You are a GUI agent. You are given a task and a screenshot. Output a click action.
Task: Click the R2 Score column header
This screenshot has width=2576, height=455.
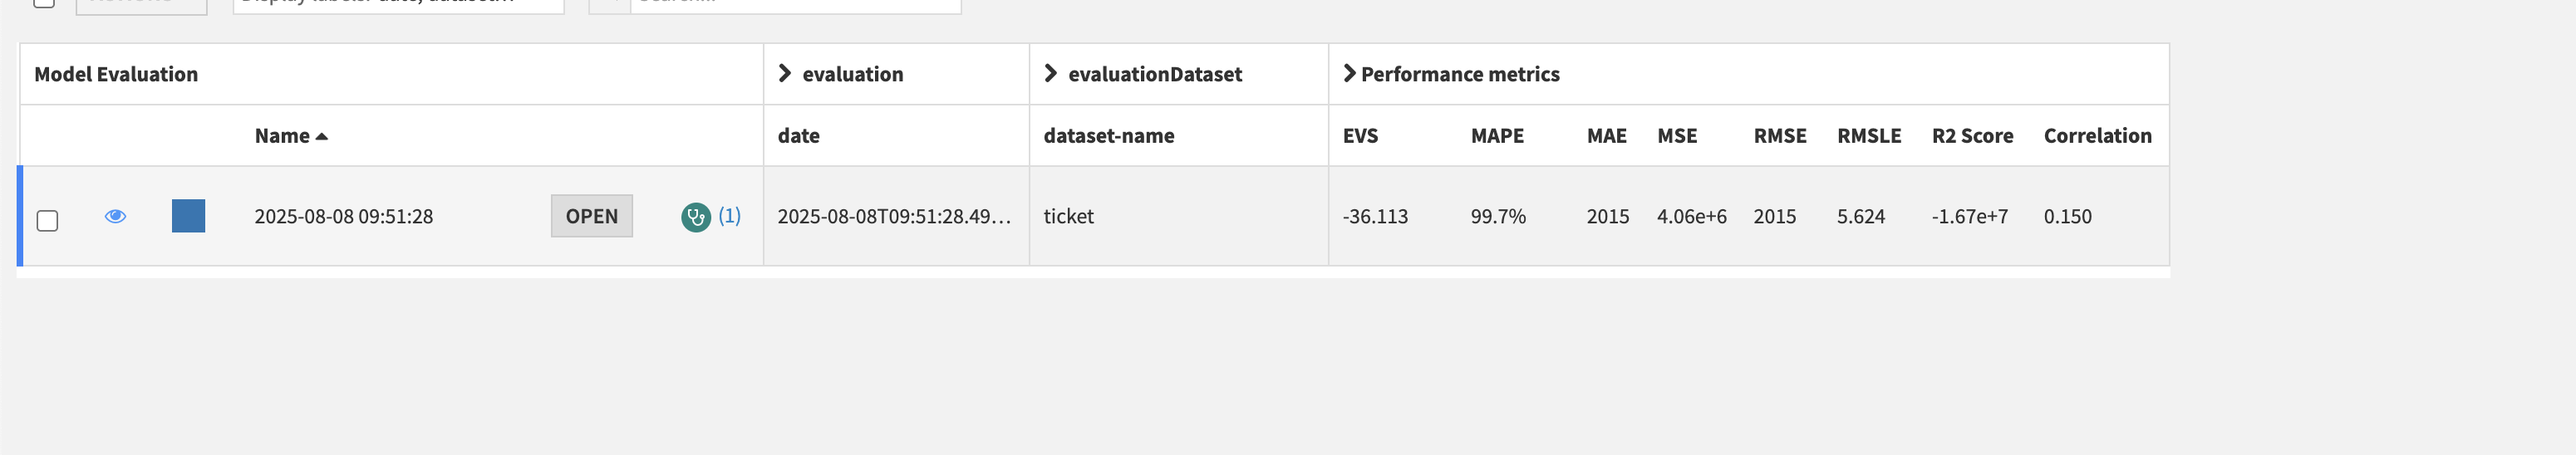click(x=1971, y=136)
